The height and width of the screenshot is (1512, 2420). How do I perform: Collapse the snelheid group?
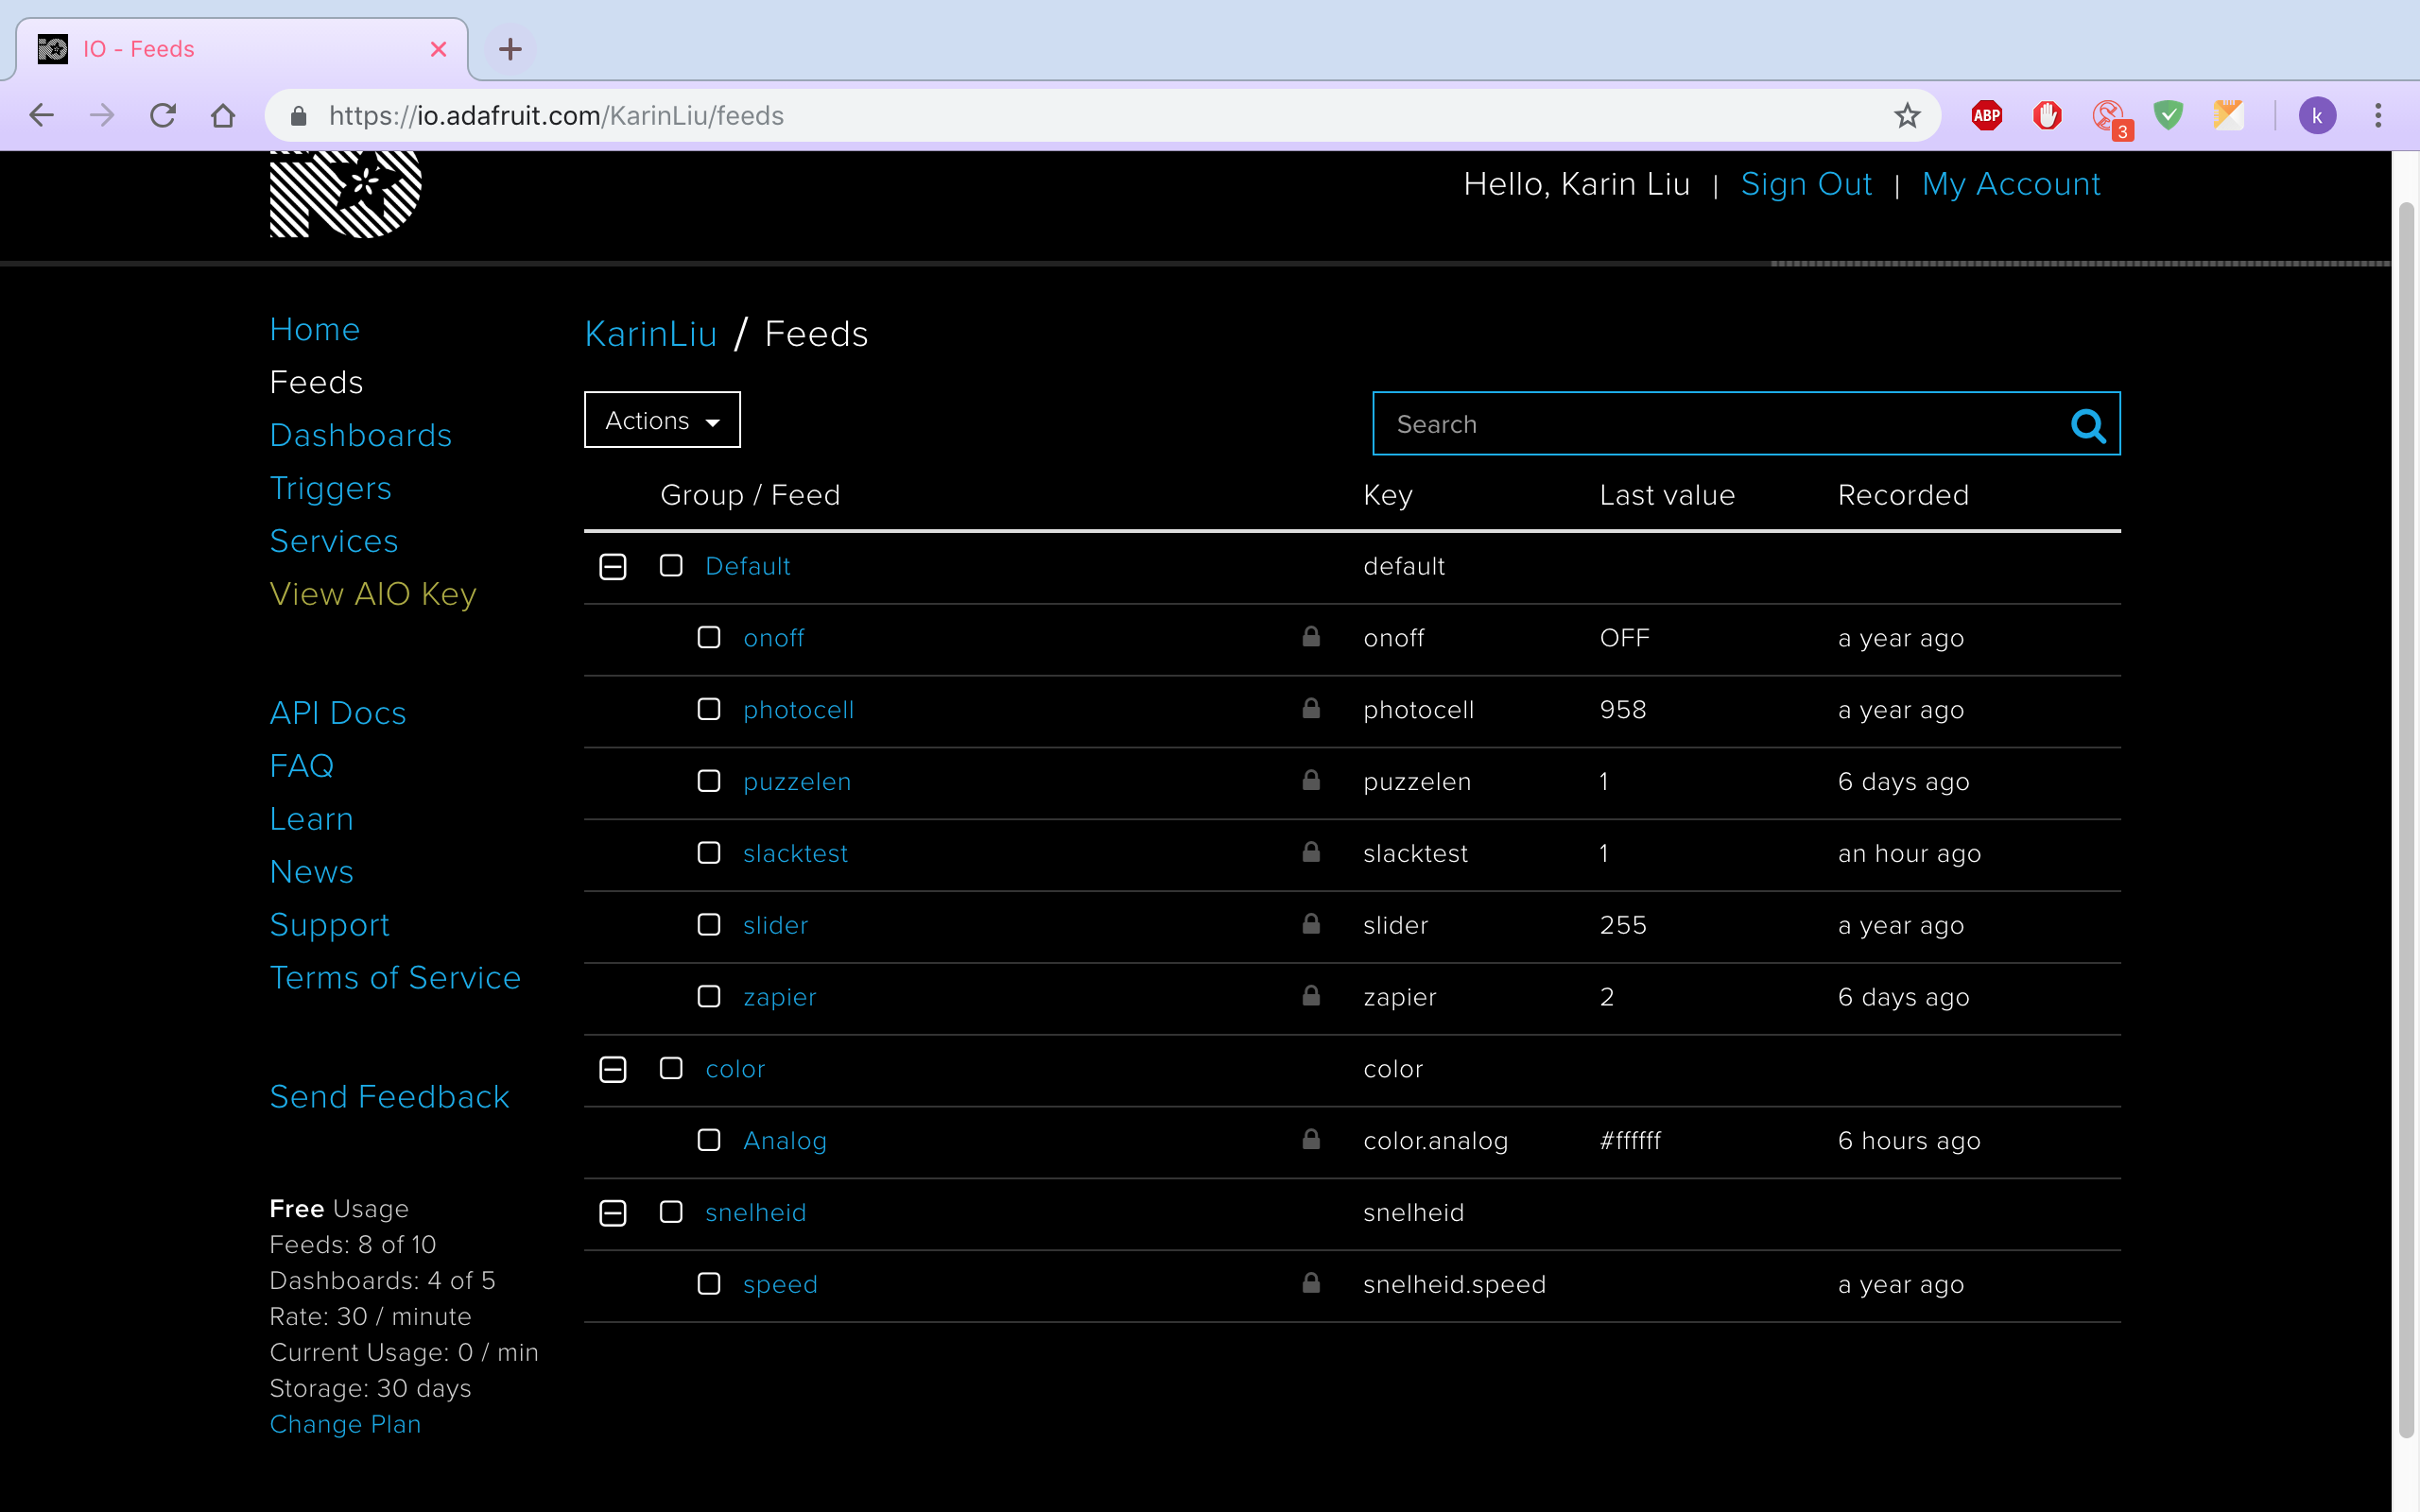click(x=613, y=1213)
